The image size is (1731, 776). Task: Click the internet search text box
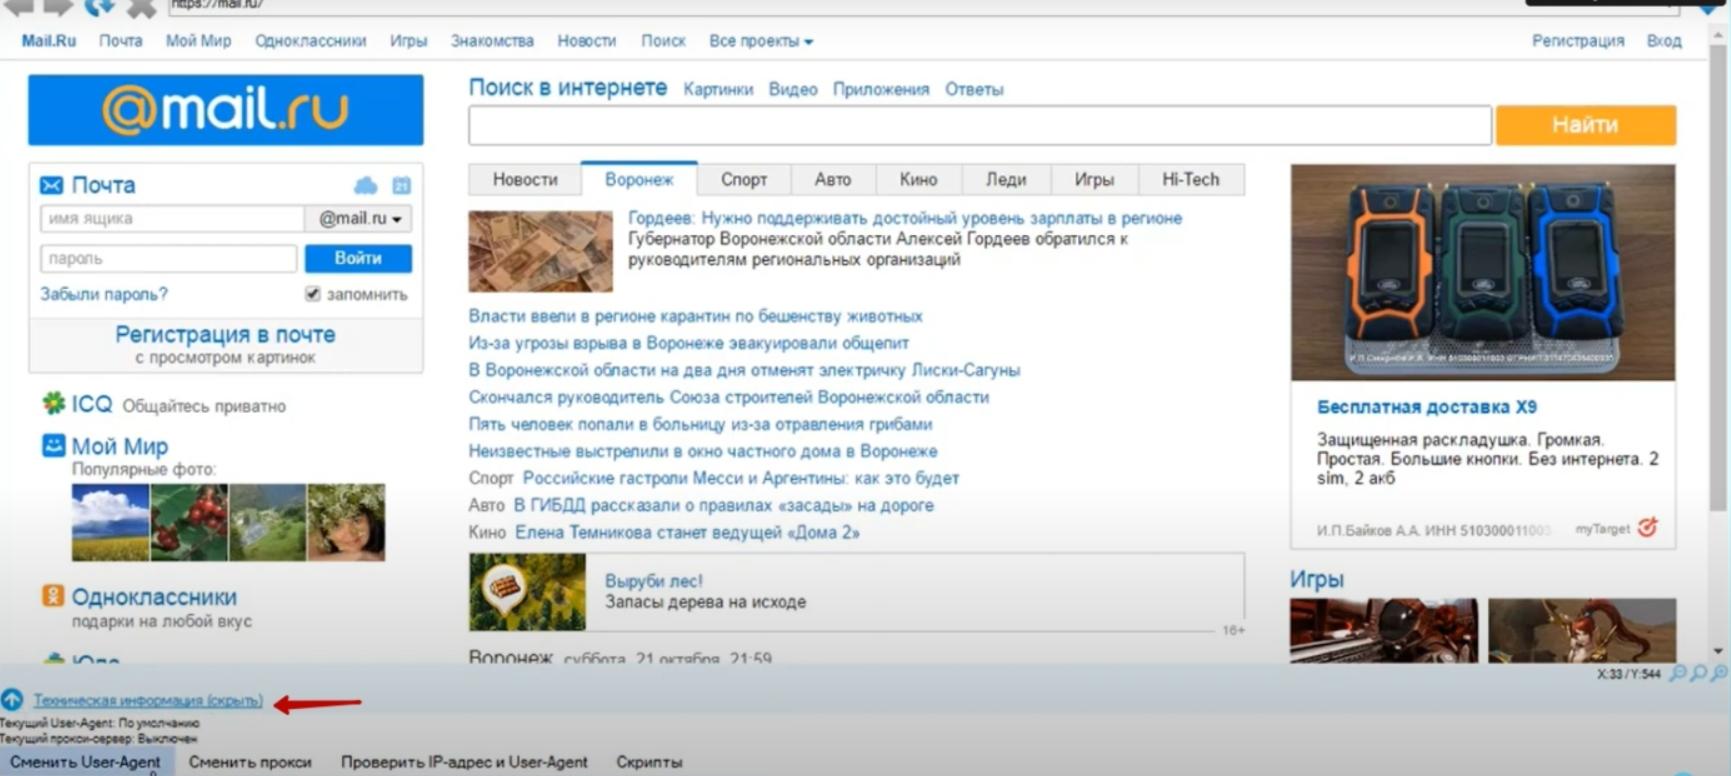click(x=980, y=125)
